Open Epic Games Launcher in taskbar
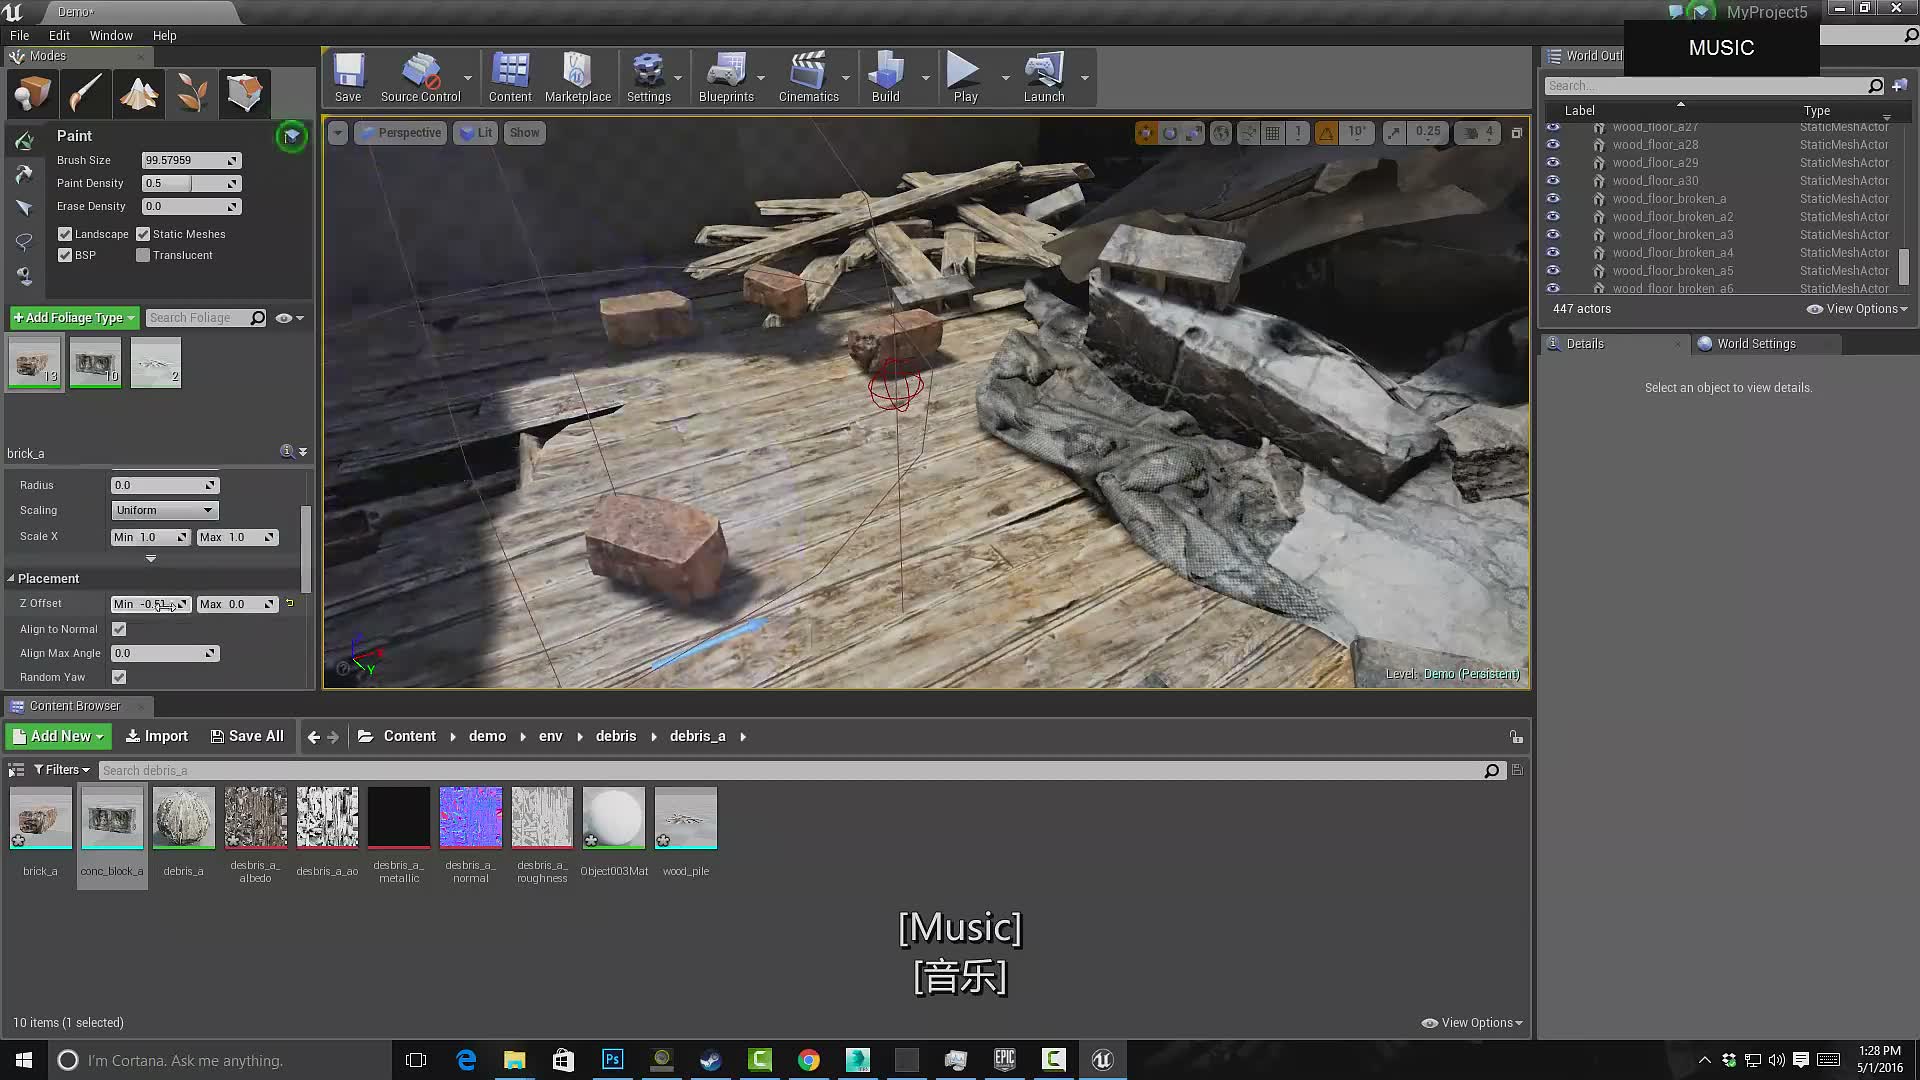This screenshot has width=1920, height=1080. [x=1005, y=1060]
